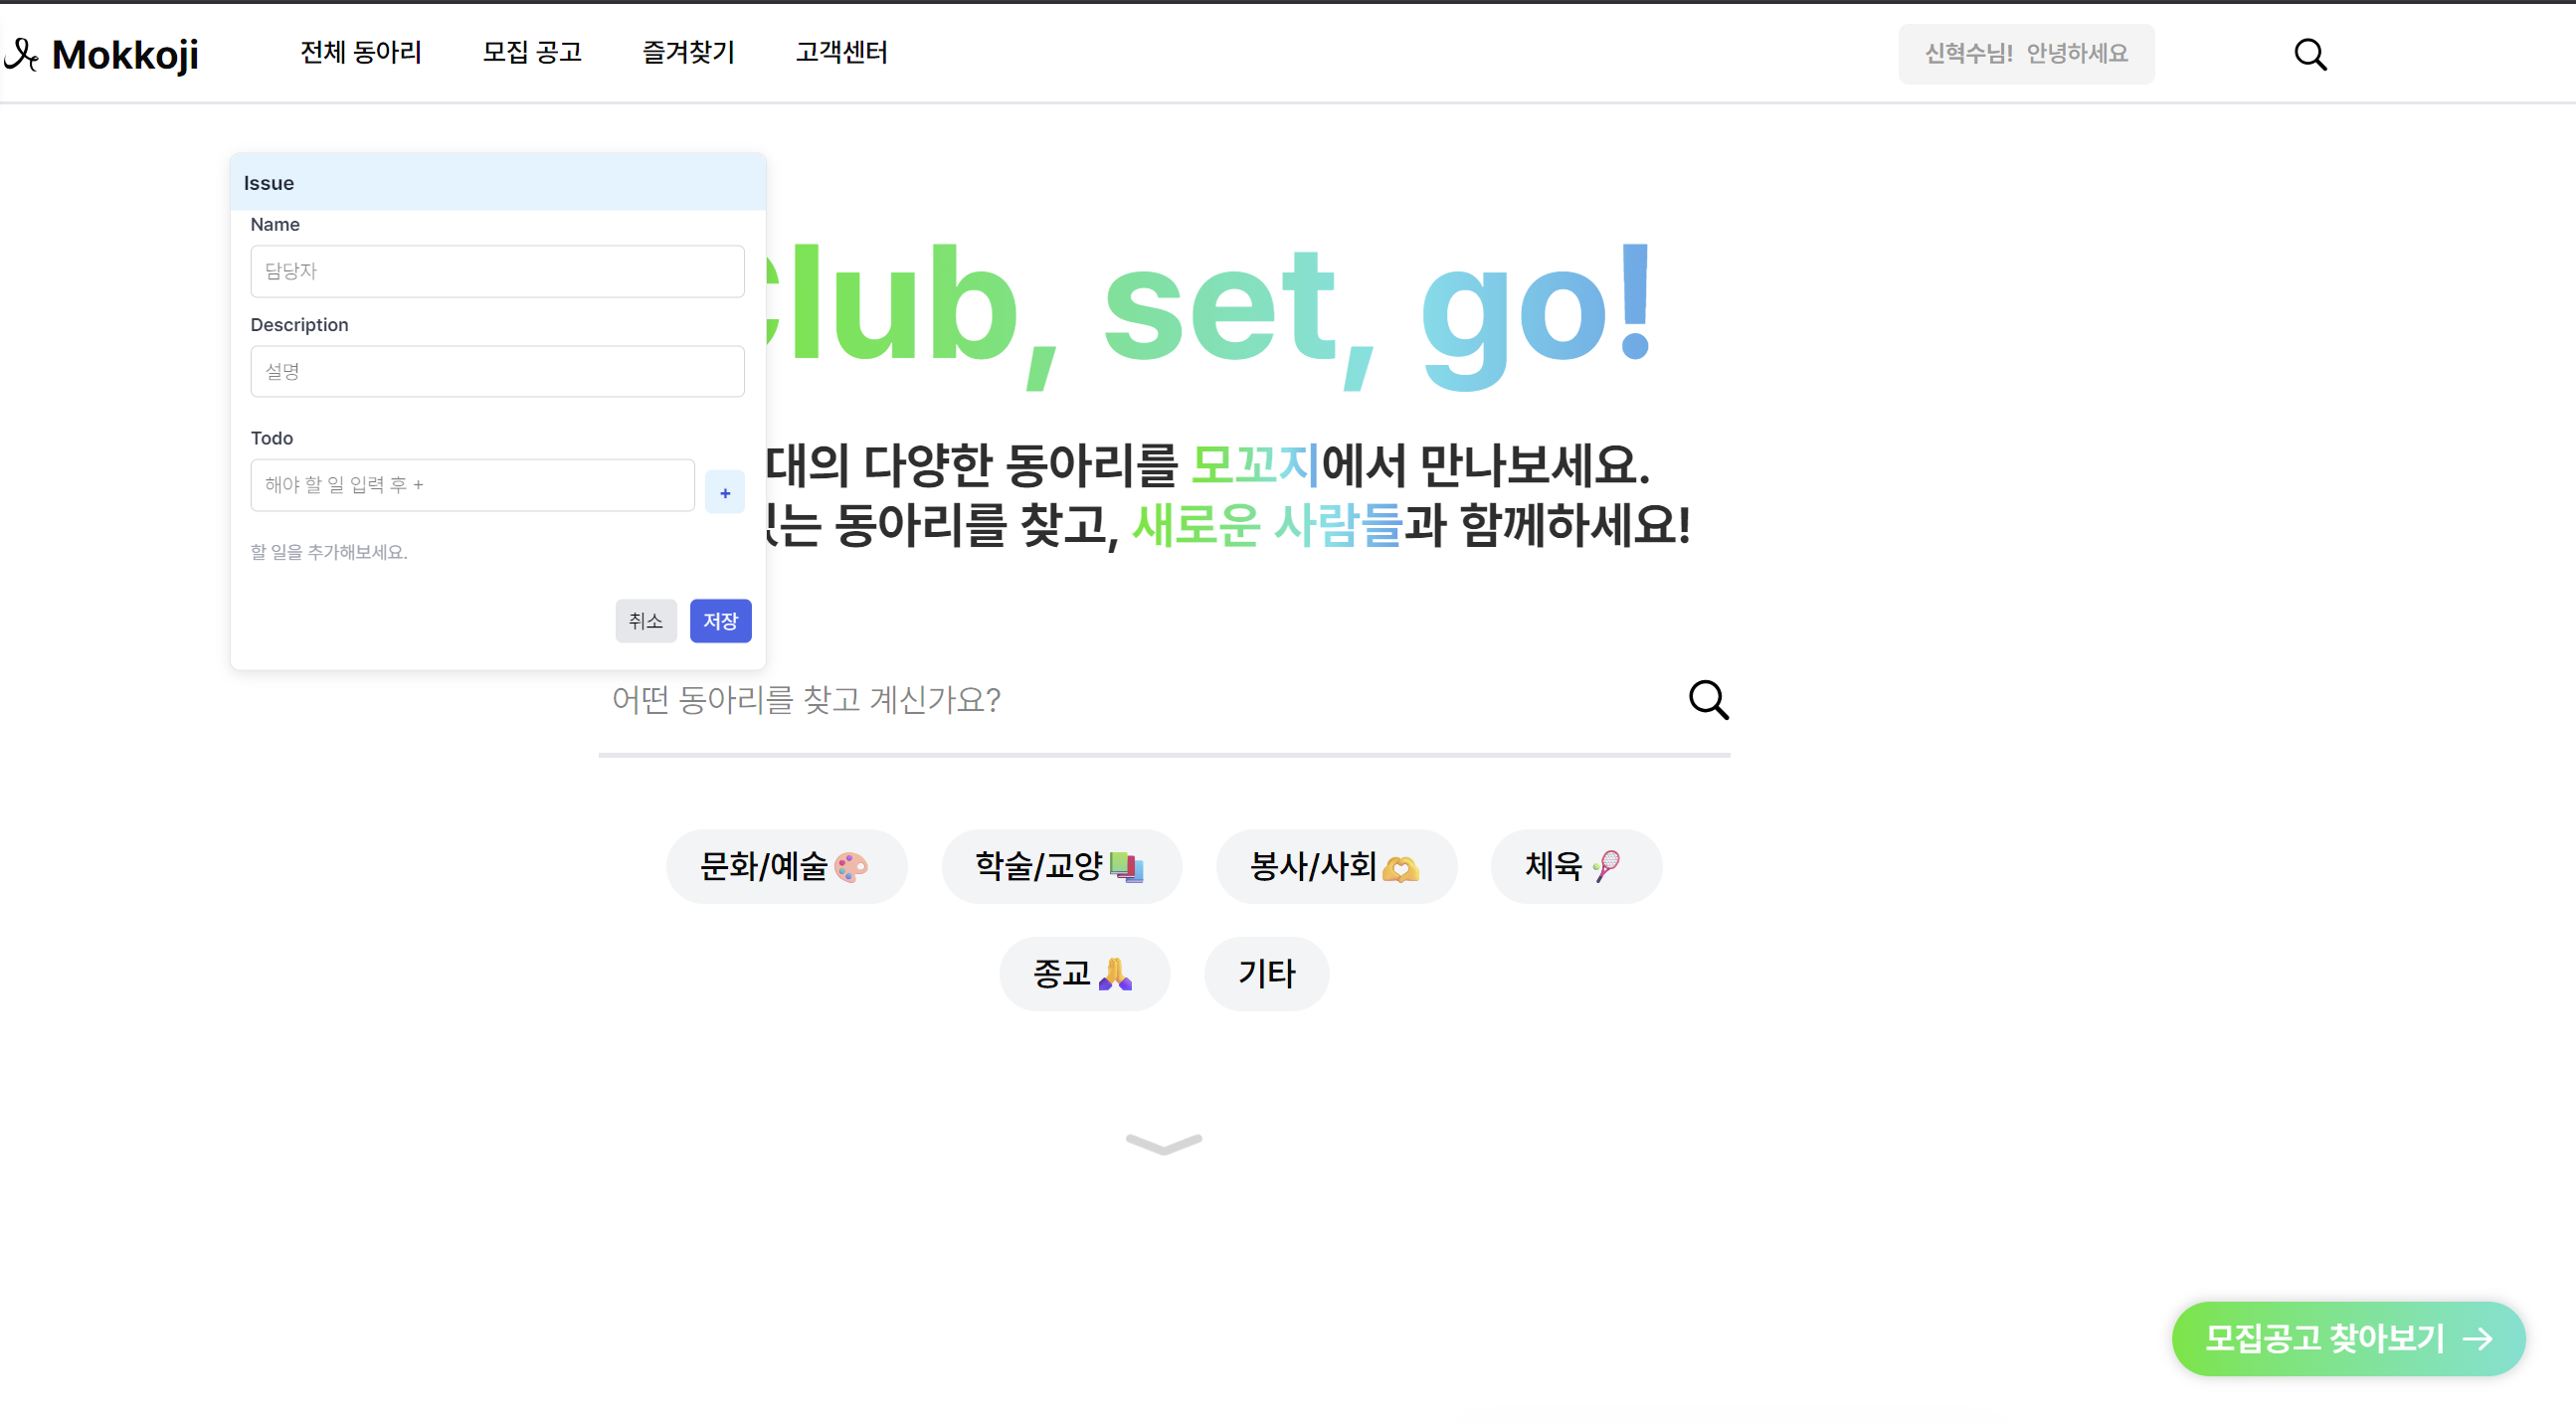Viewport: 2576px width, 1425px height.
Task: Click the search bar magnifier icon
Action: 1708,700
